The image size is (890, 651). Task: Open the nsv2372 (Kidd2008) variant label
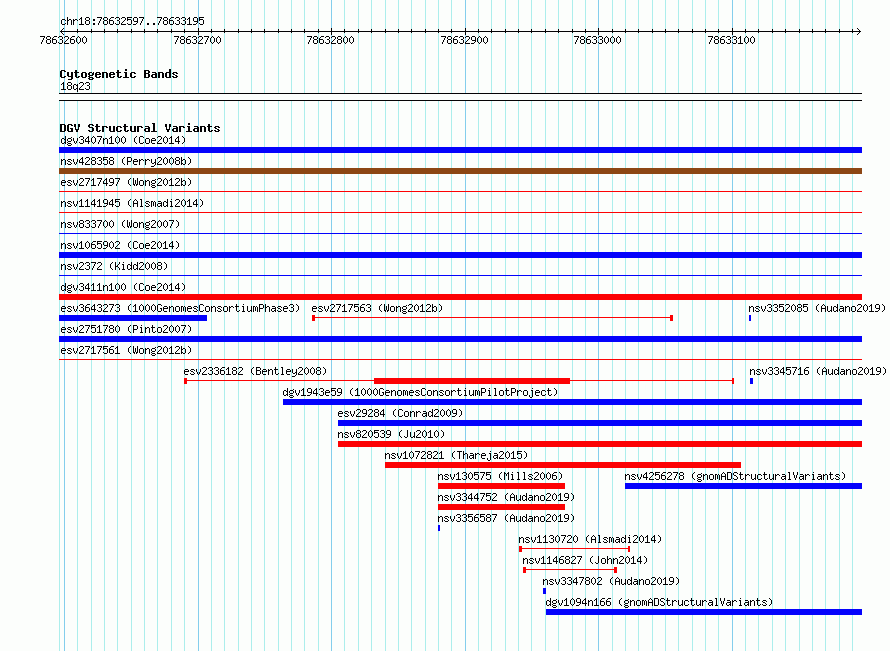tap(114, 266)
